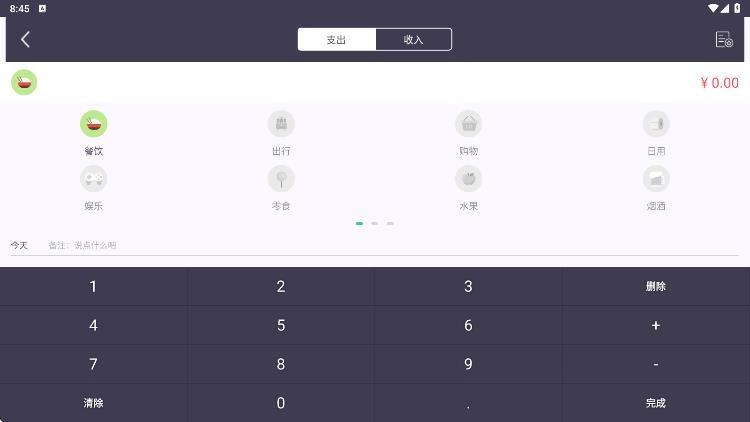Select the 出行 travel category icon
750x422 pixels.
coord(281,125)
